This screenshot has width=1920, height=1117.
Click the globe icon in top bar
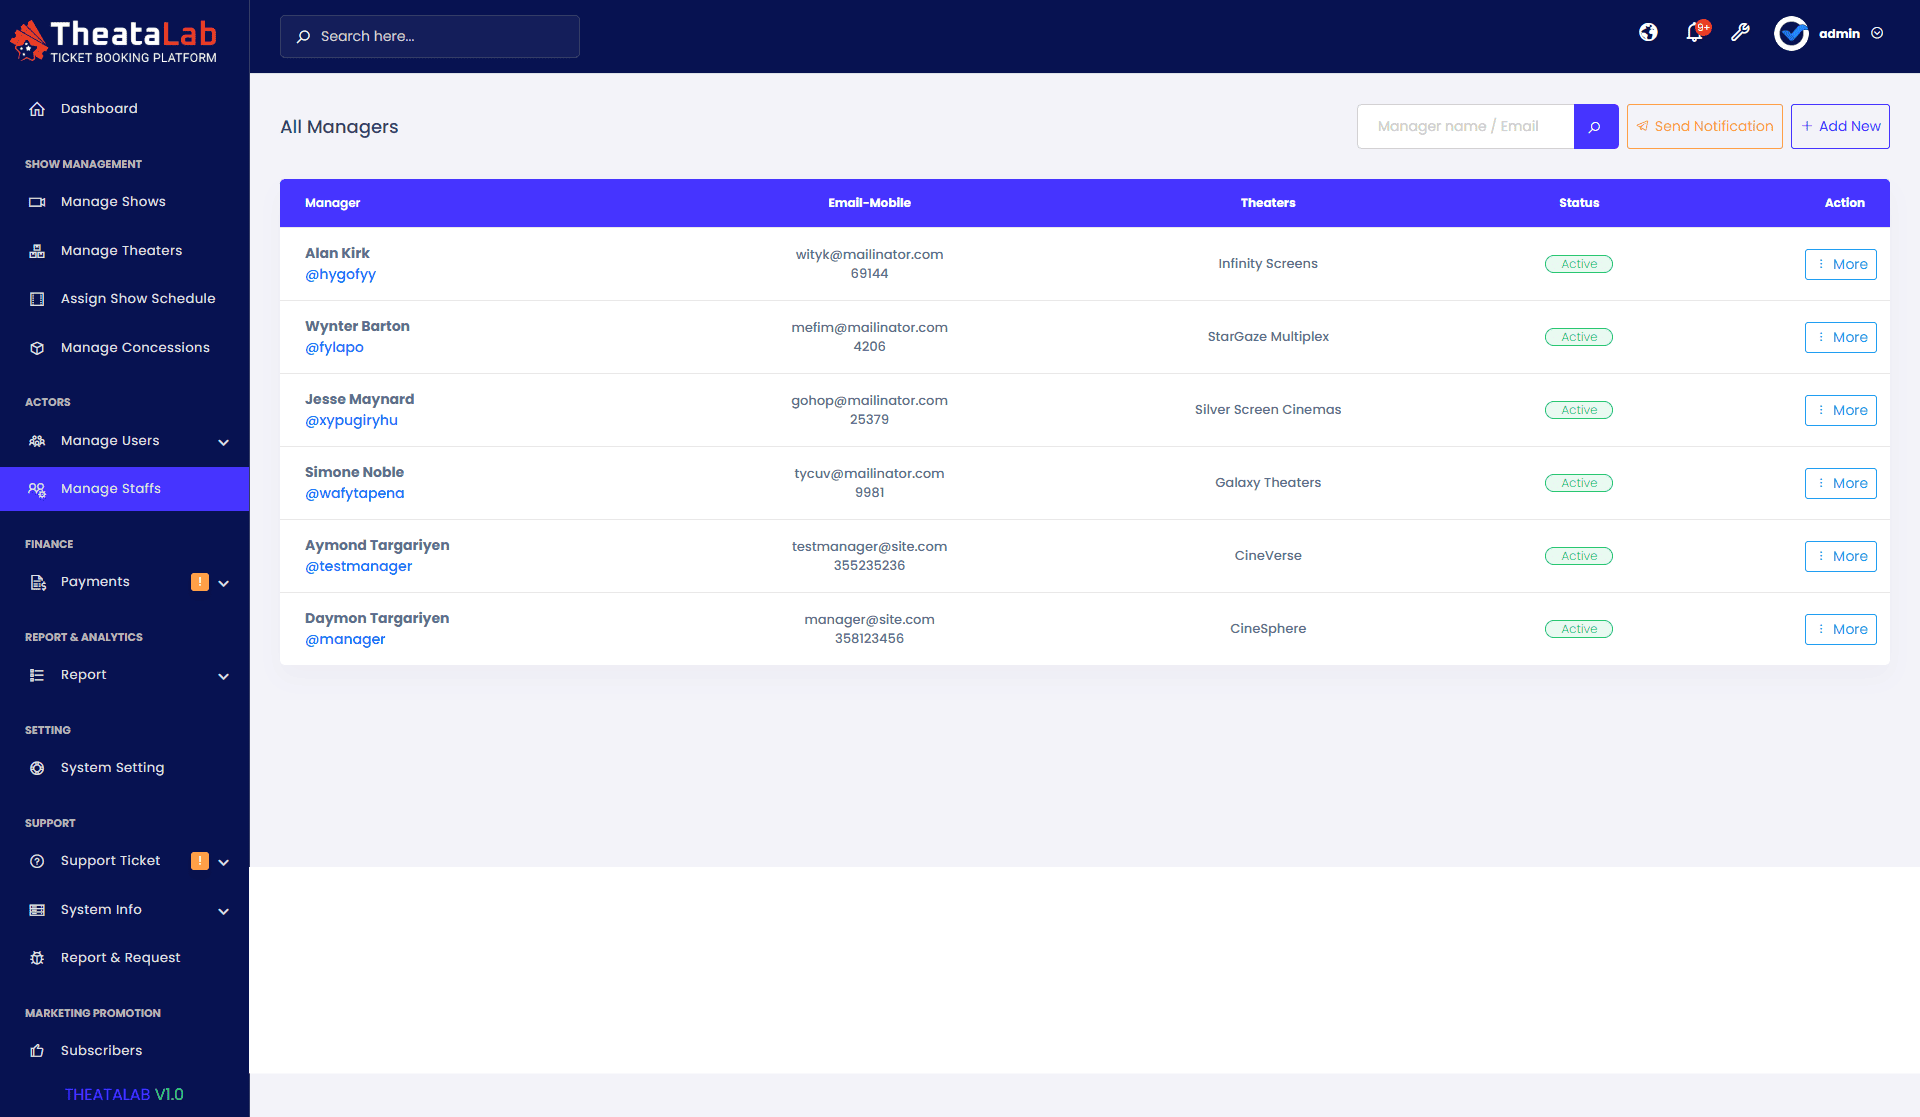(x=1648, y=33)
